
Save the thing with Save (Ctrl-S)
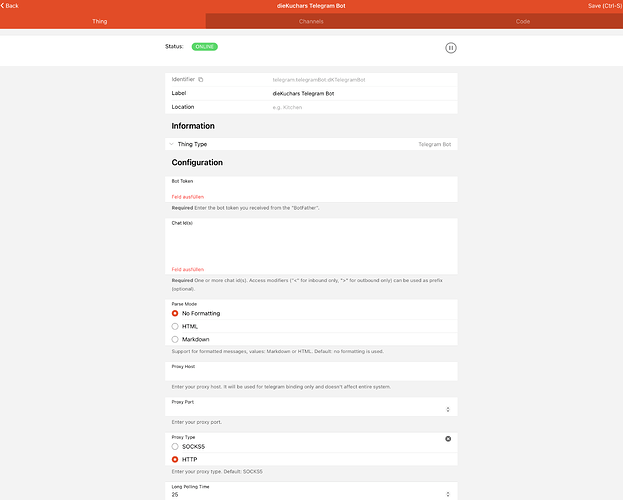[x=605, y=6]
